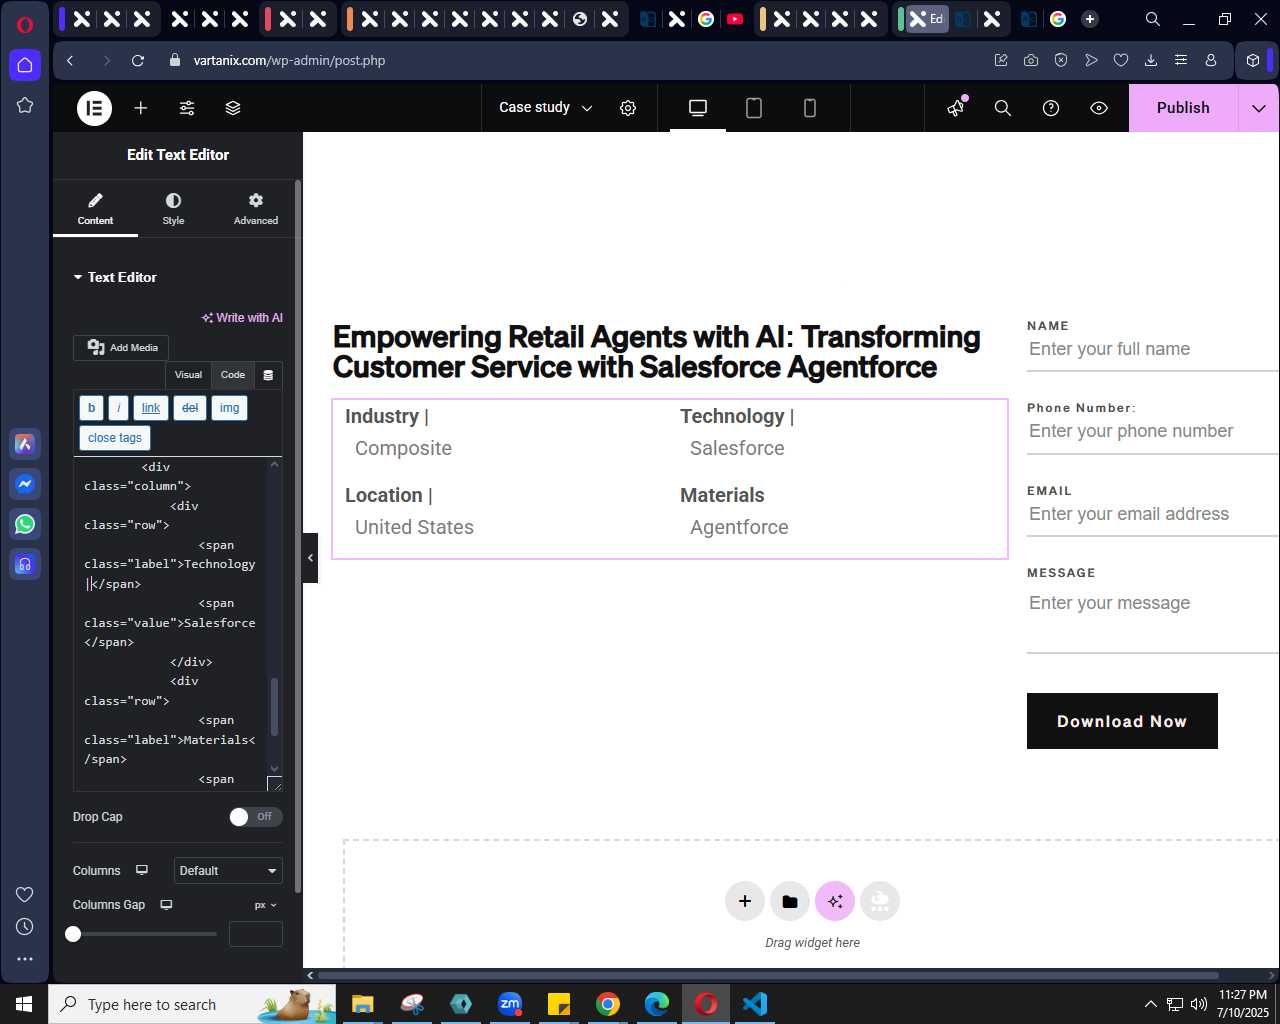Open the Elementor main menu logo
The image size is (1280, 1024).
[x=95, y=108]
